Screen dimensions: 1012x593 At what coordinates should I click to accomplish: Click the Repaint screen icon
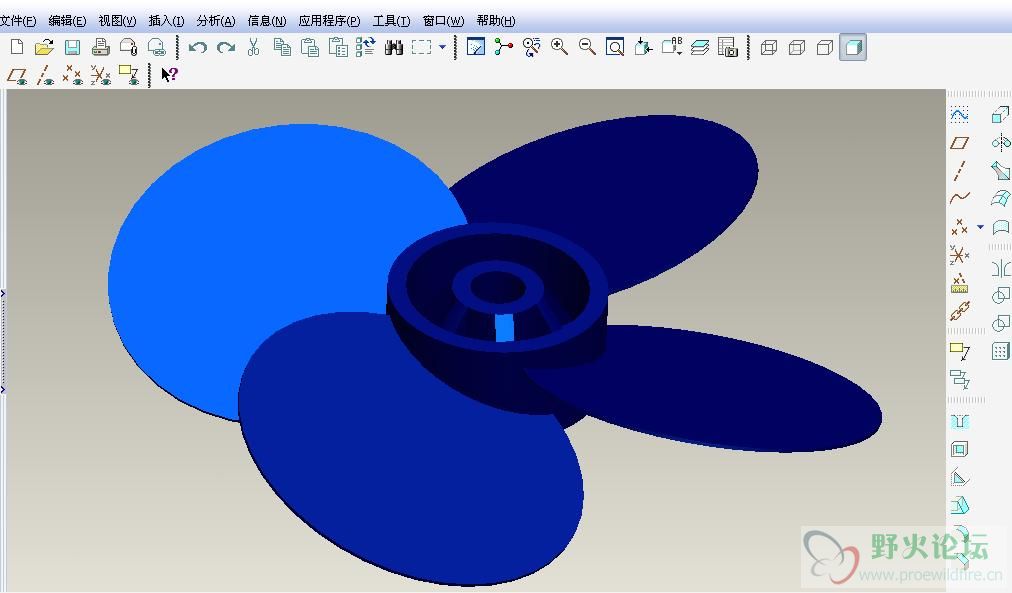tap(476, 47)
